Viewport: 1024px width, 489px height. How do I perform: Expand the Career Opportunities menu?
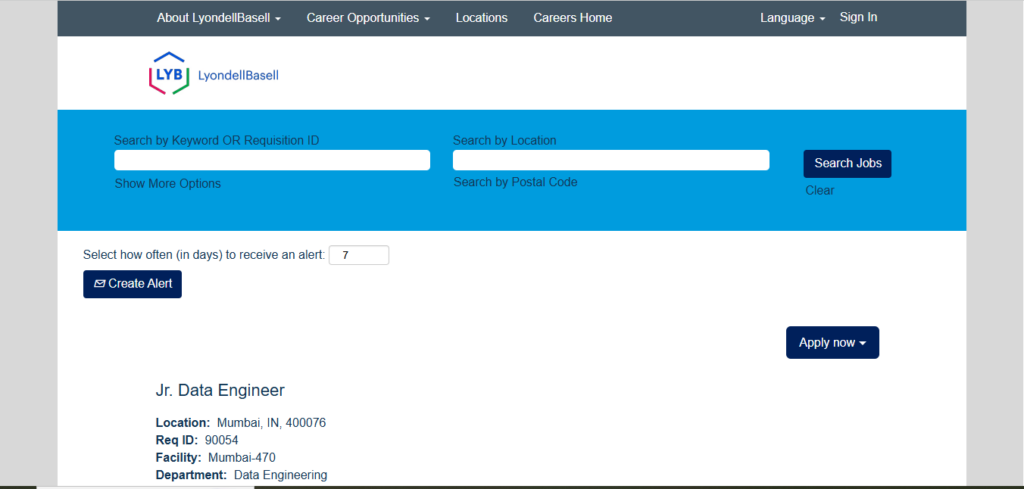368,18
